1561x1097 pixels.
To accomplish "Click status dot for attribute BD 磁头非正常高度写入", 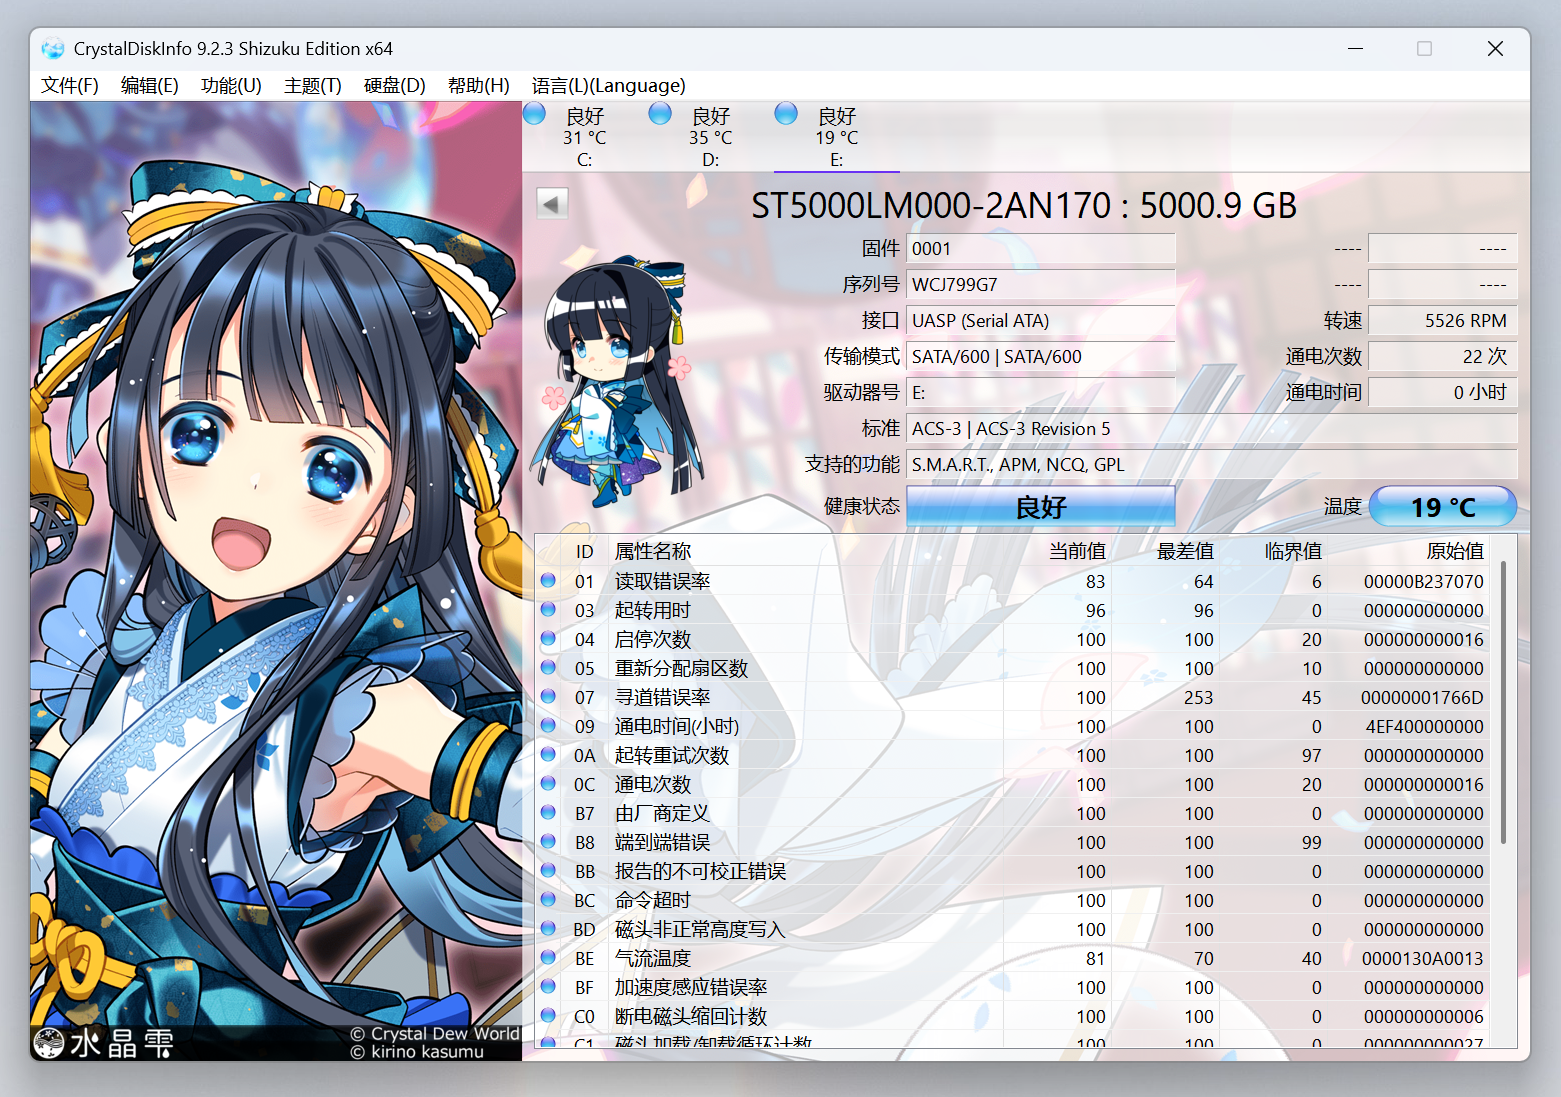I will click(x=548, y=928).
